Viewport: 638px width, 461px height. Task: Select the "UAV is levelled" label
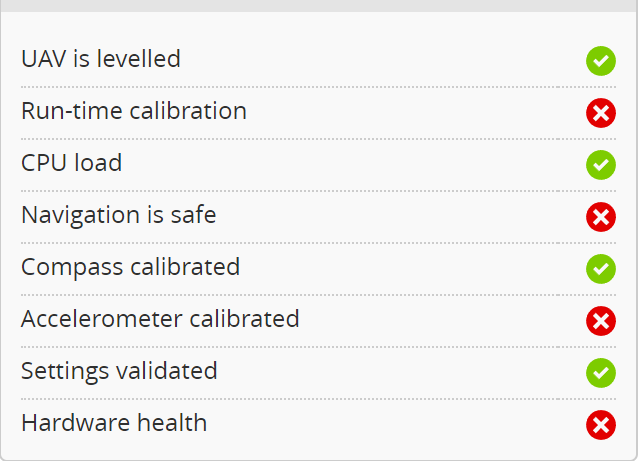pos(101,59)
